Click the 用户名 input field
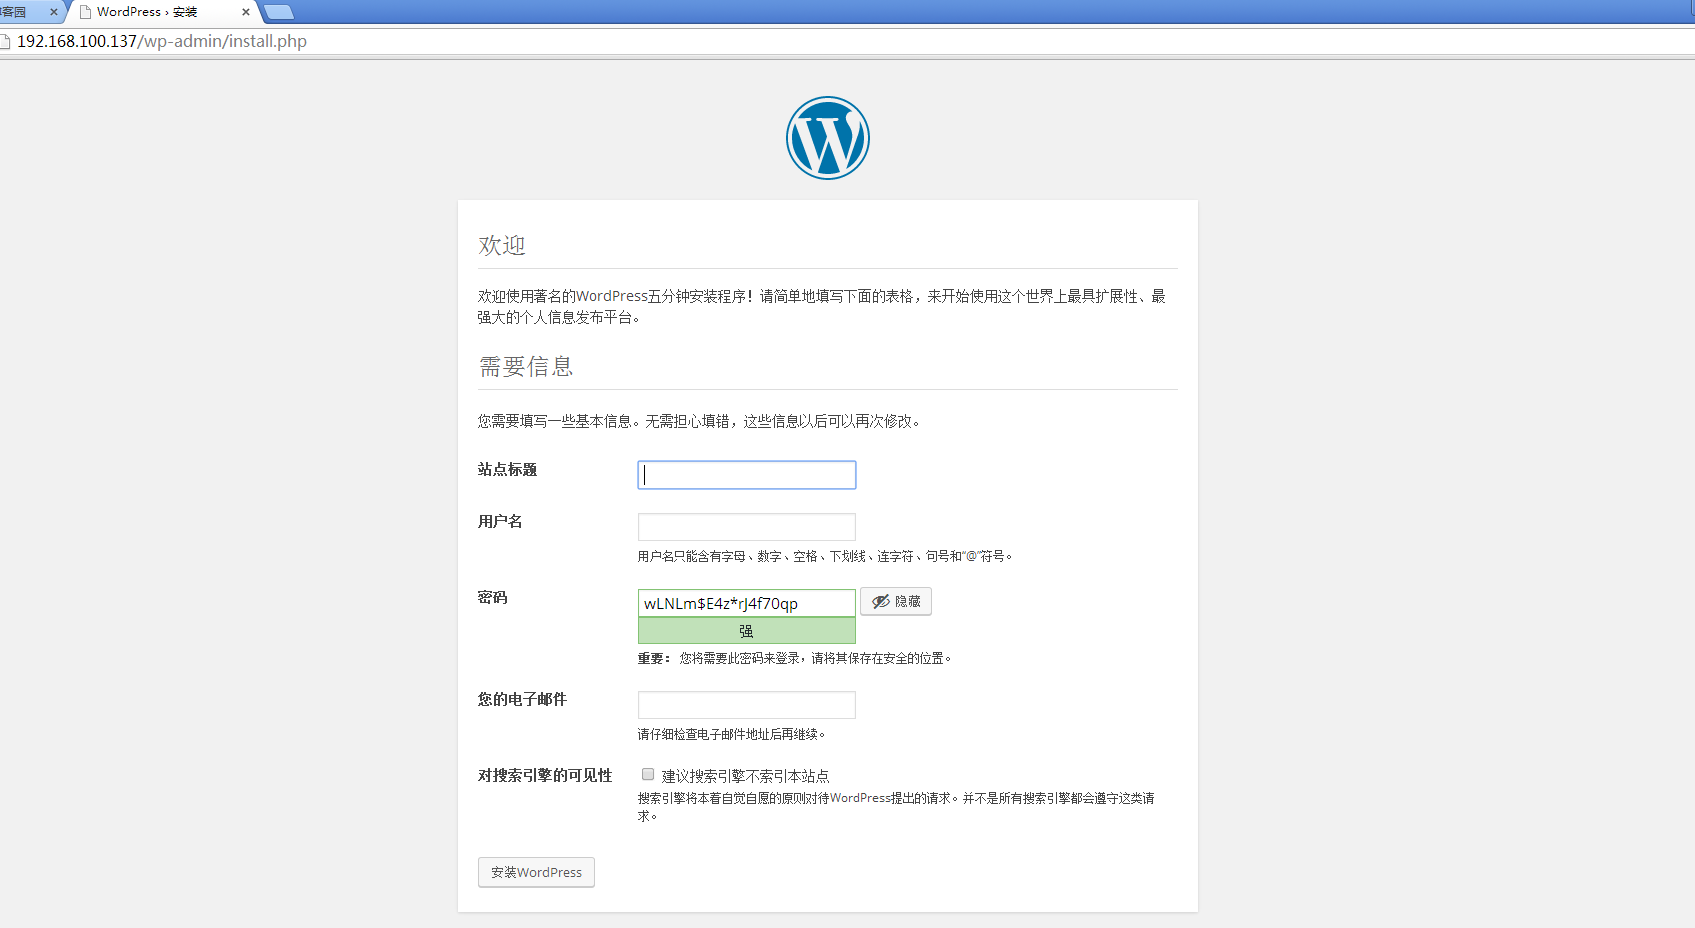 [747, 527]
